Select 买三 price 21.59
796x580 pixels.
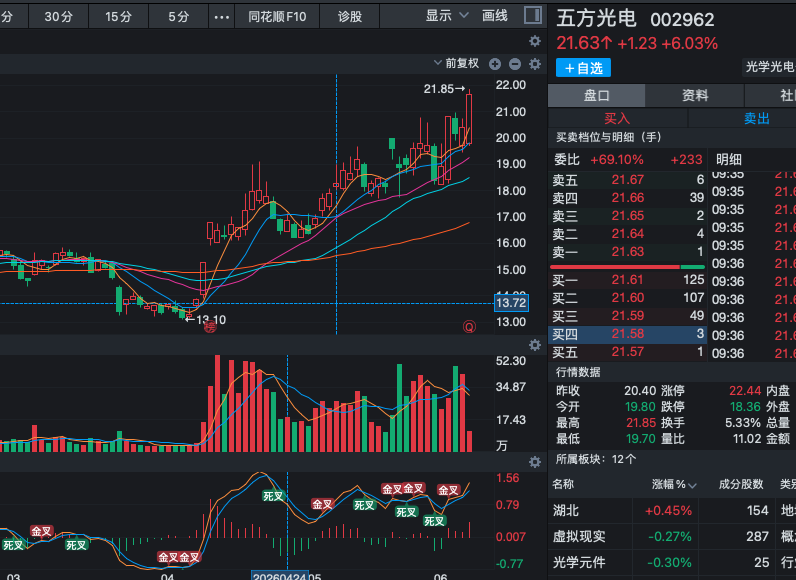coord(628,316)
